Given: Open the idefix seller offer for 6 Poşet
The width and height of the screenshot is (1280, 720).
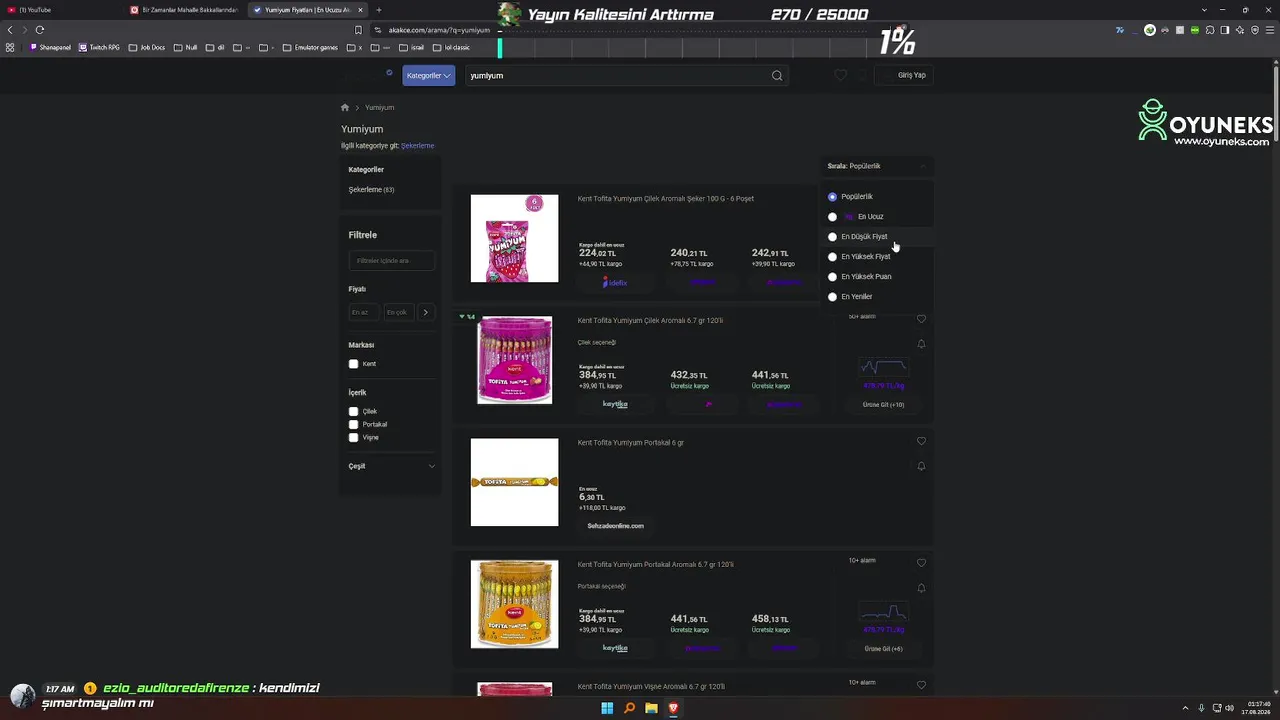Looking at the screenshot, I should coord(615,283).
